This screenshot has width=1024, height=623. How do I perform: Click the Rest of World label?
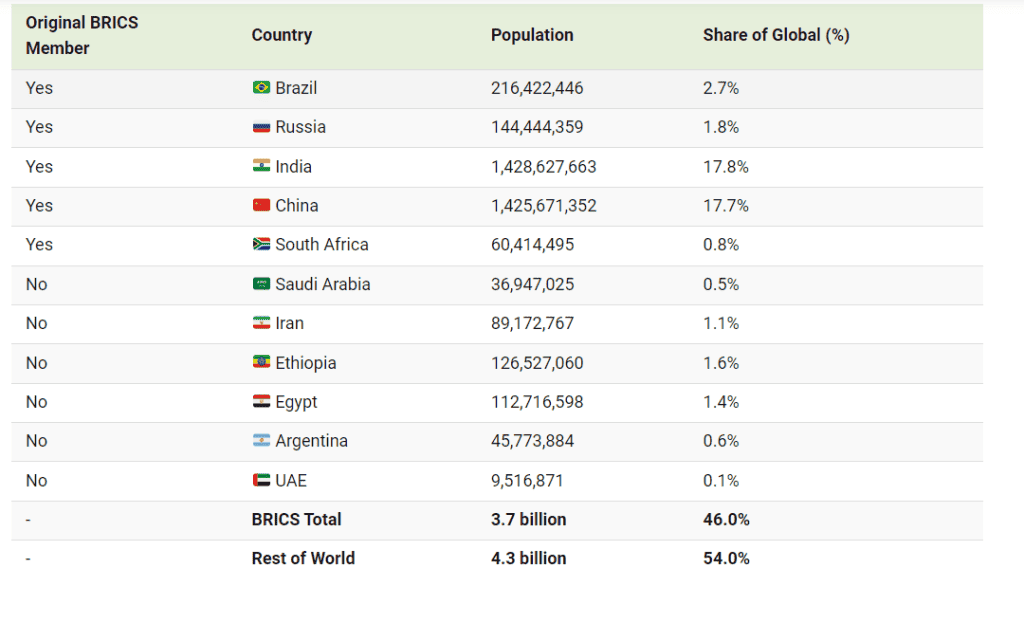(303, 558)
